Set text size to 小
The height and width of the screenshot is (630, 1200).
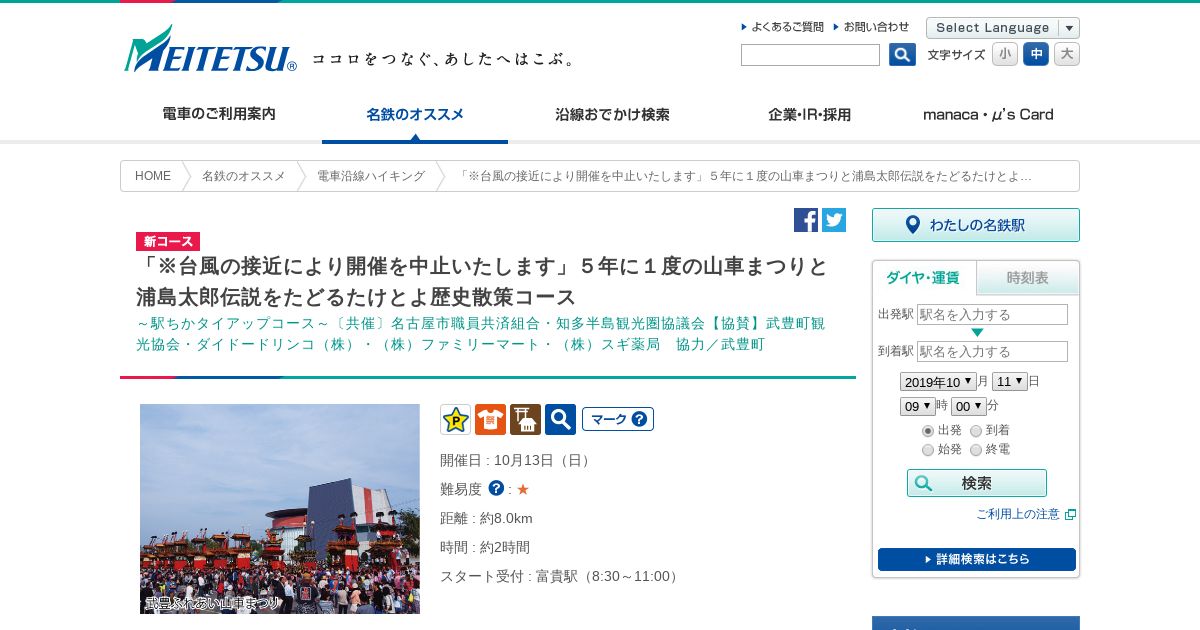point(1005,54)
